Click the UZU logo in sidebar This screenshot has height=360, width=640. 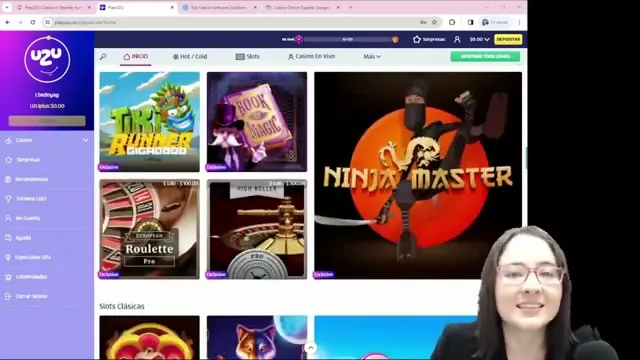coord(47,59)
